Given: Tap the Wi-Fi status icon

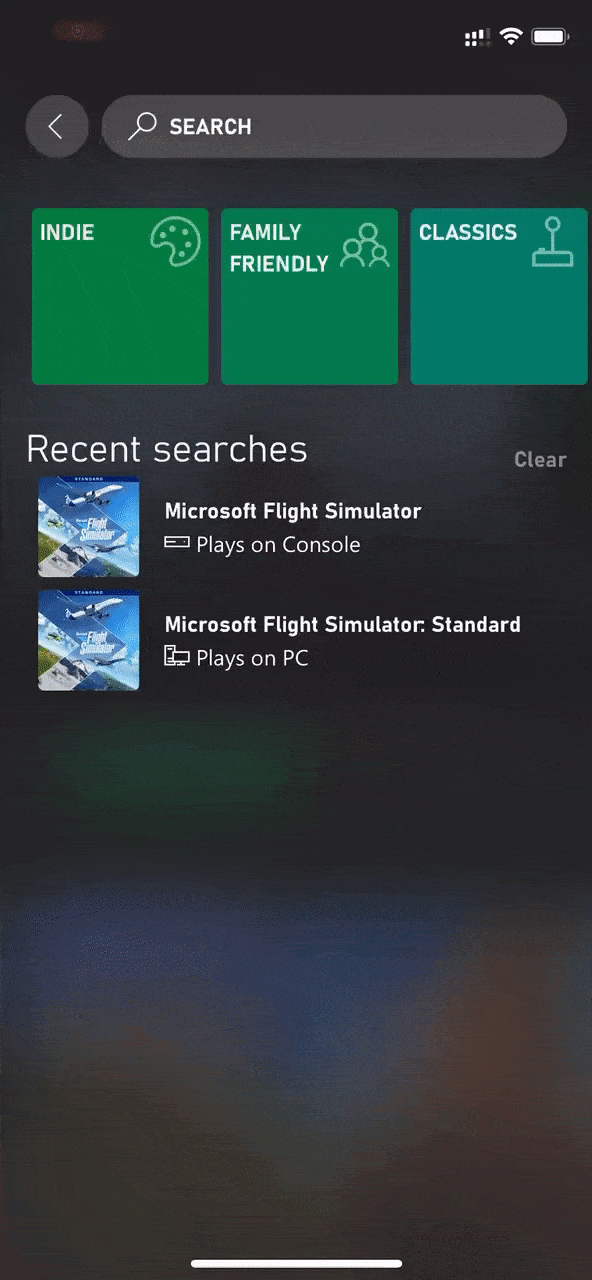Looking at the screenshot, I should point(511,37).
